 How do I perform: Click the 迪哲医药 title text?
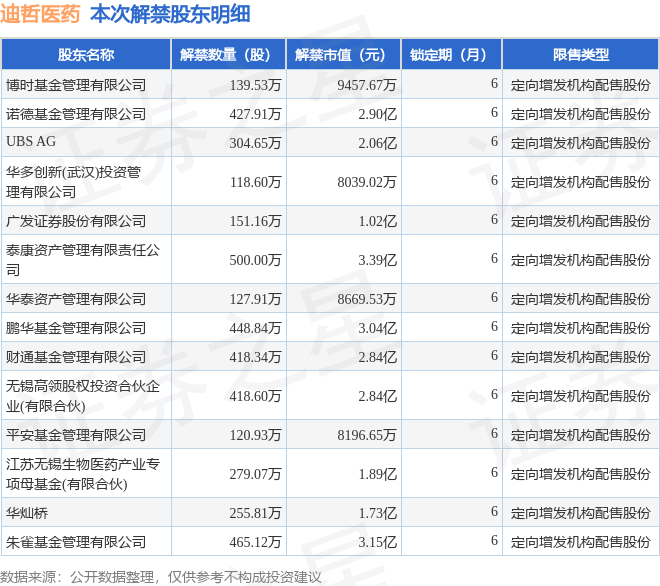[40, 14]
